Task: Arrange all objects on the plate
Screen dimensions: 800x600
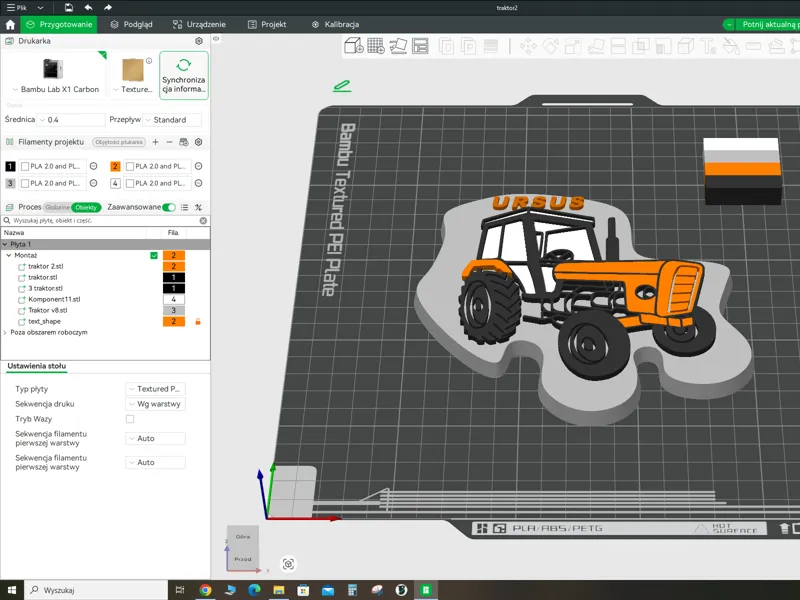Action: click(420, 46)
